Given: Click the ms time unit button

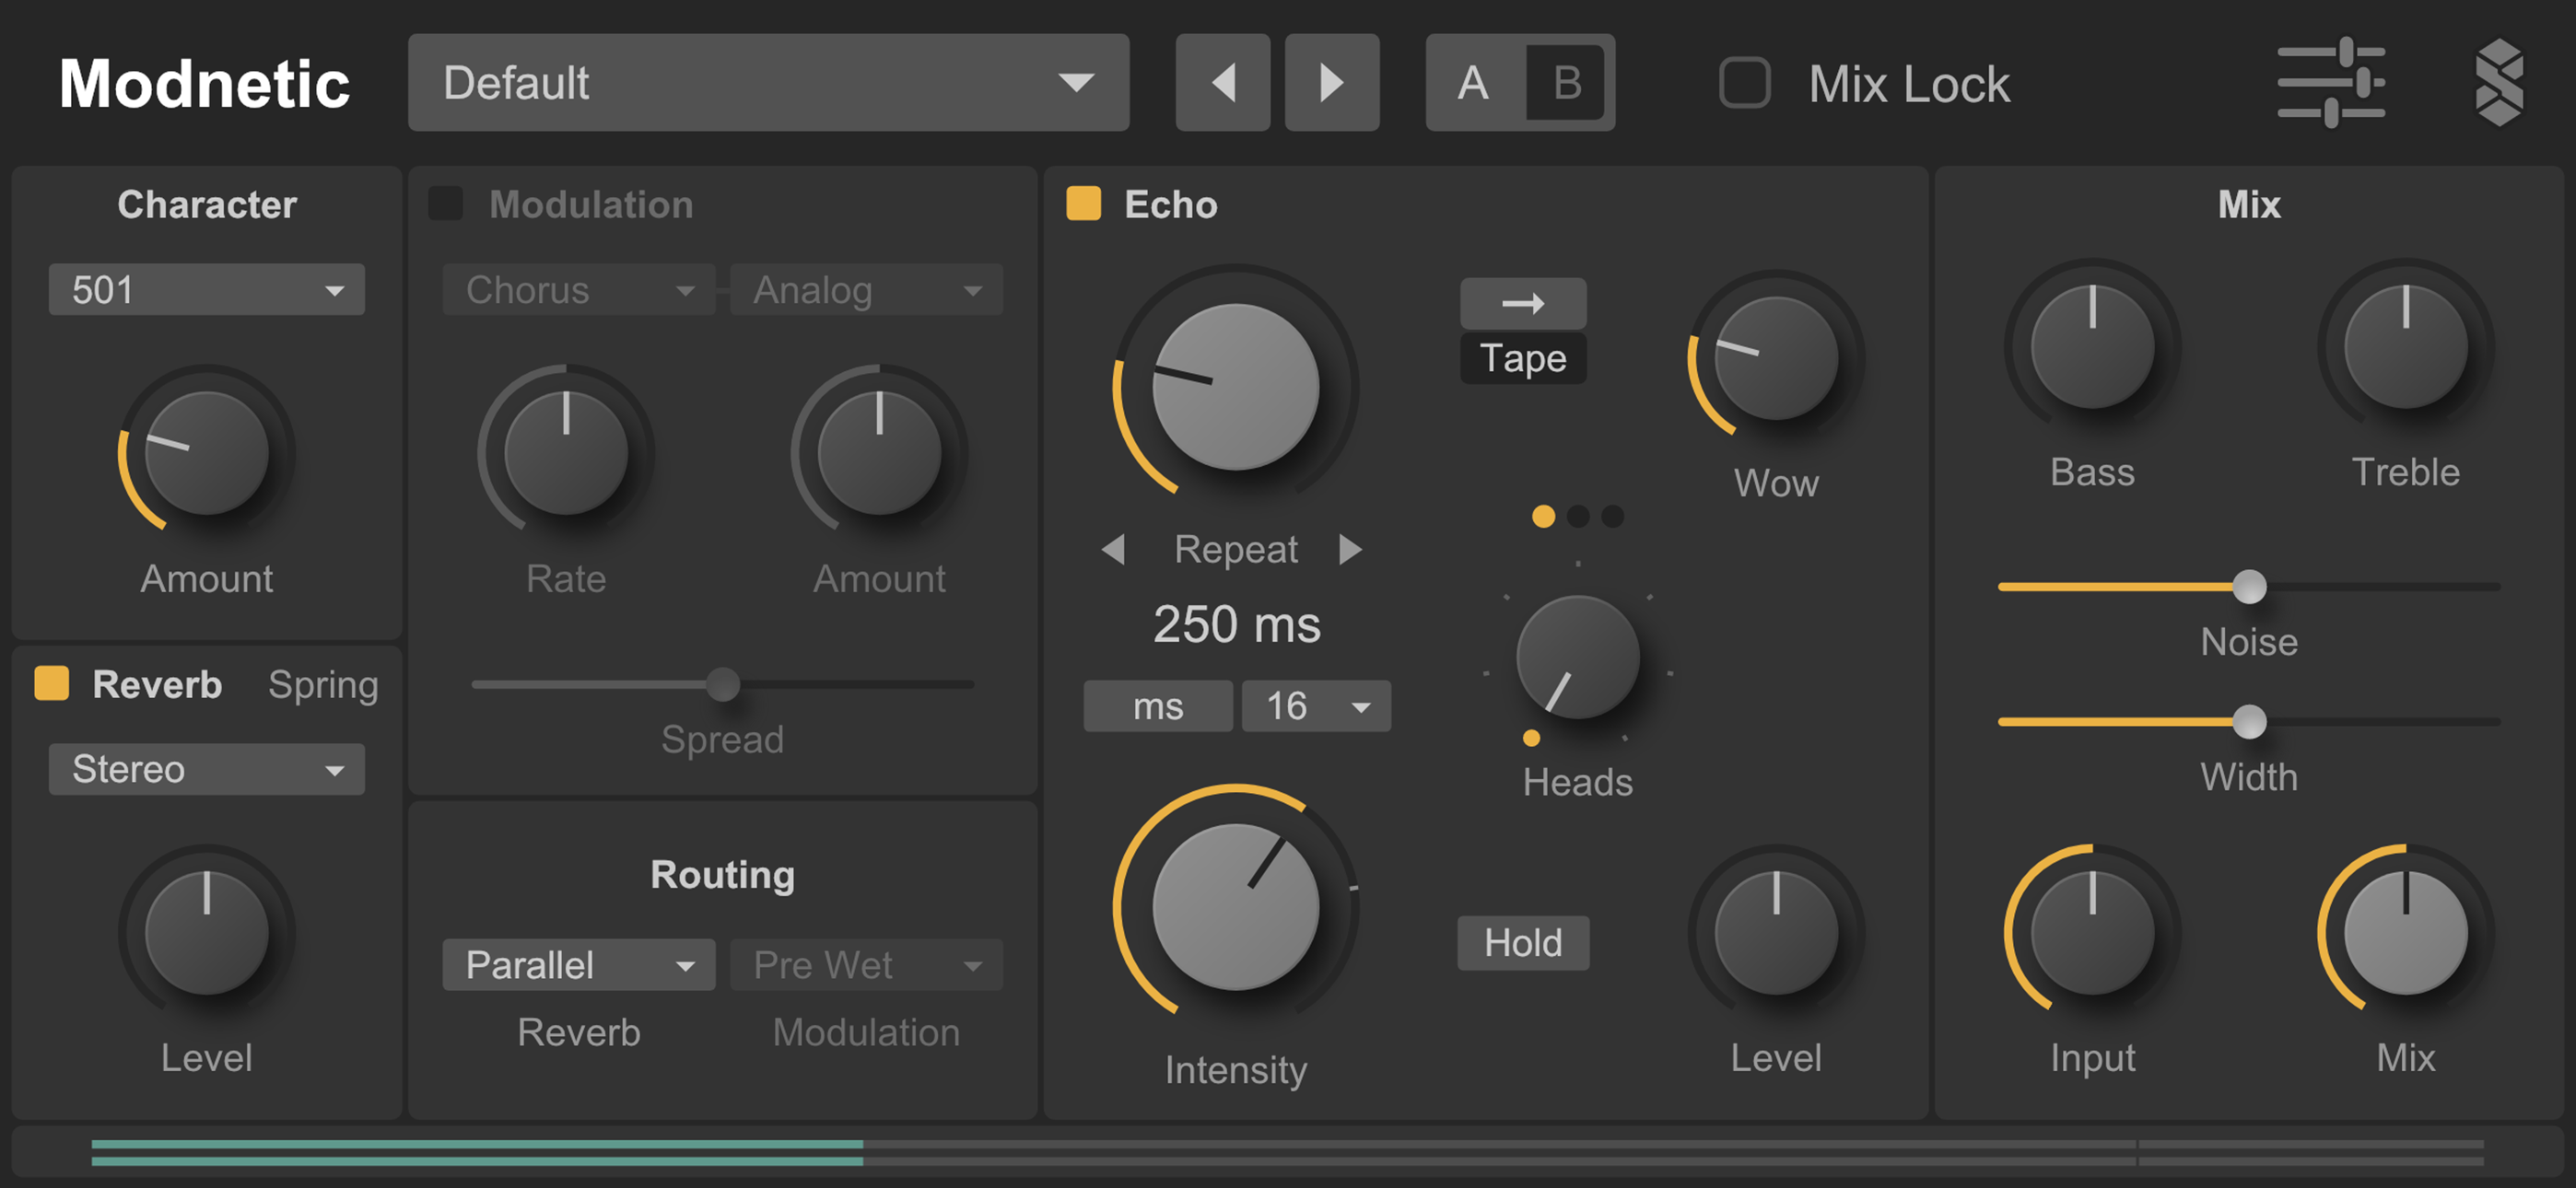Looking at the screenshot, I should [x=1157, y=706].
